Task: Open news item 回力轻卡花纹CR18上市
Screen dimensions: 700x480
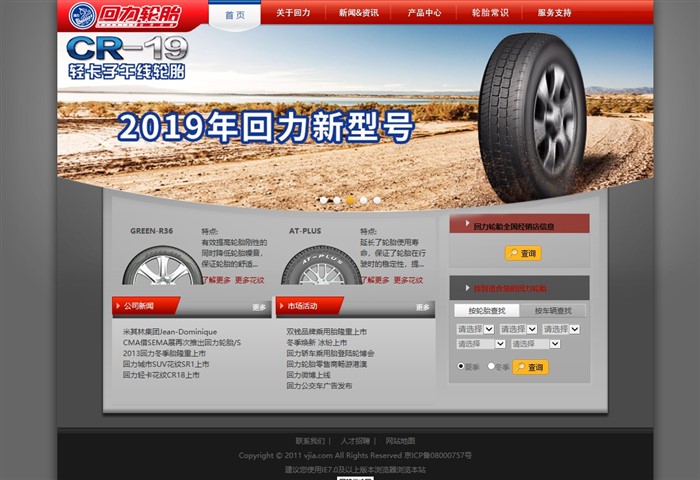Action: (161, 375)
